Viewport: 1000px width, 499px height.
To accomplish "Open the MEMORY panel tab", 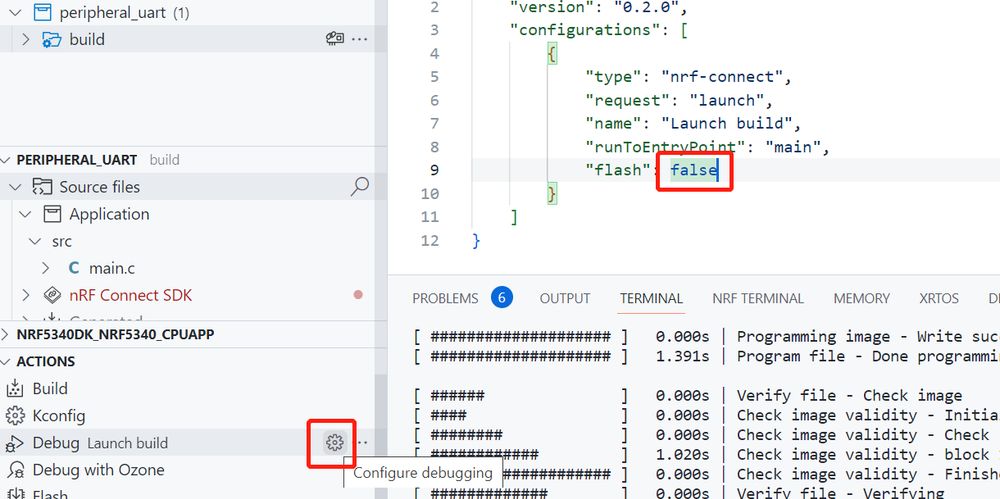I will pos(861,298).
